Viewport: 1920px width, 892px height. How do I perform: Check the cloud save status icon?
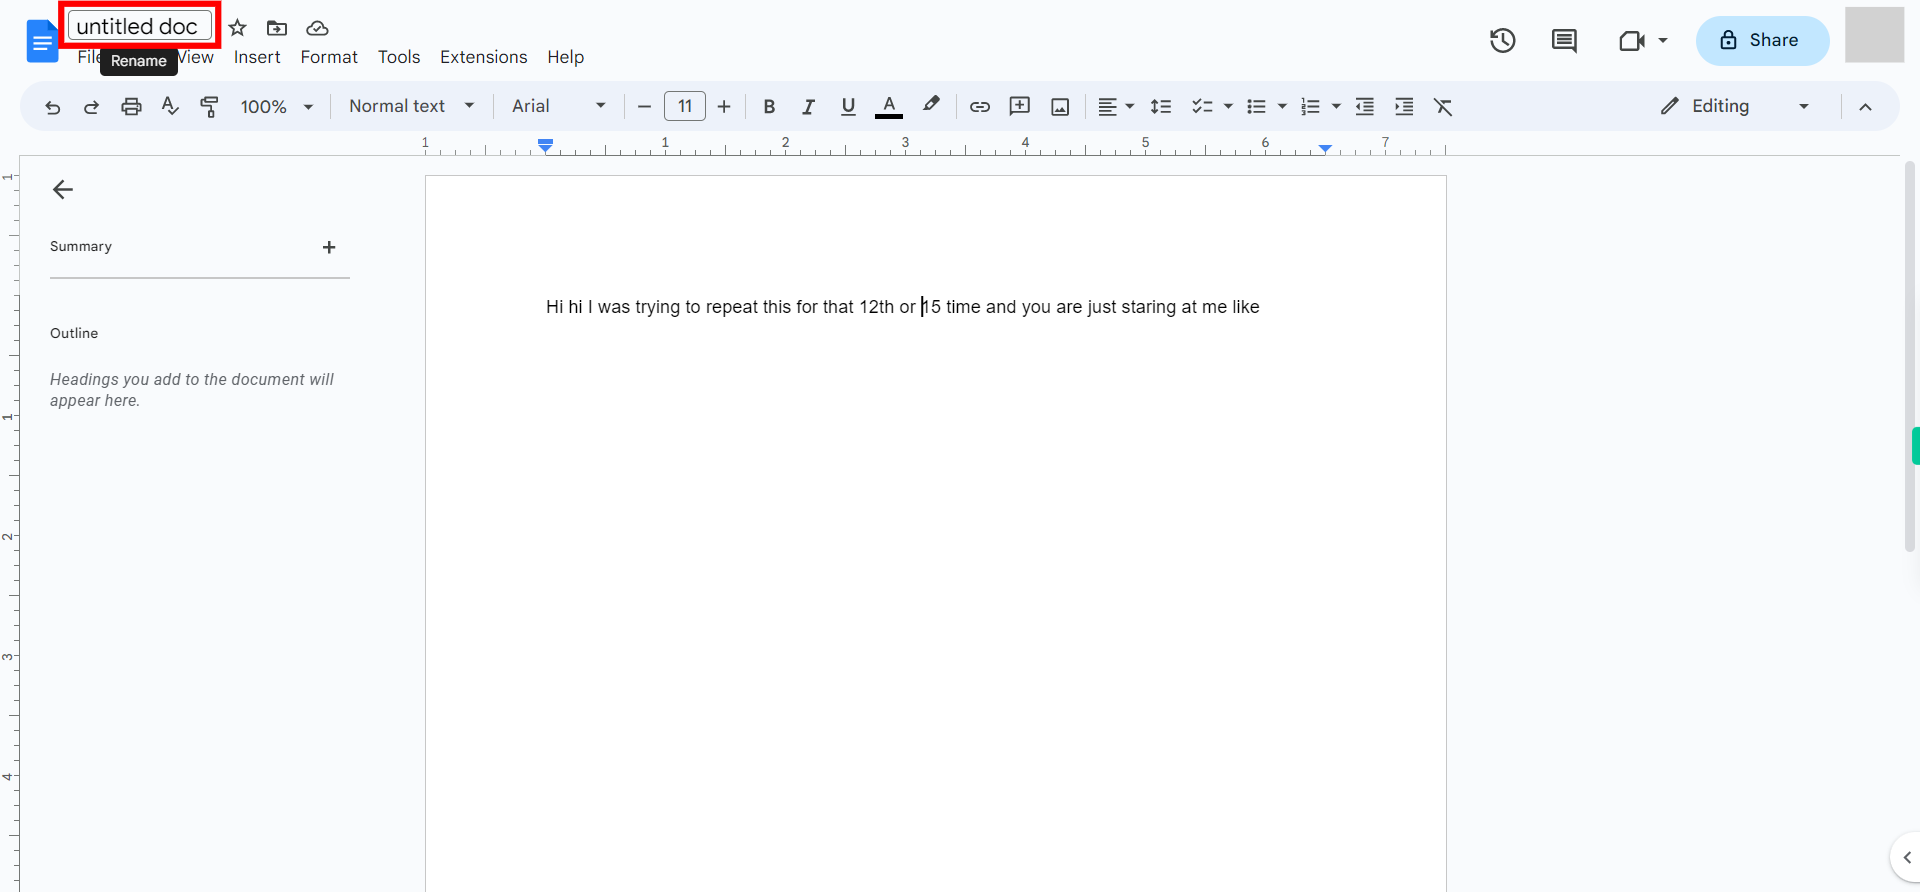click(317, 28)
